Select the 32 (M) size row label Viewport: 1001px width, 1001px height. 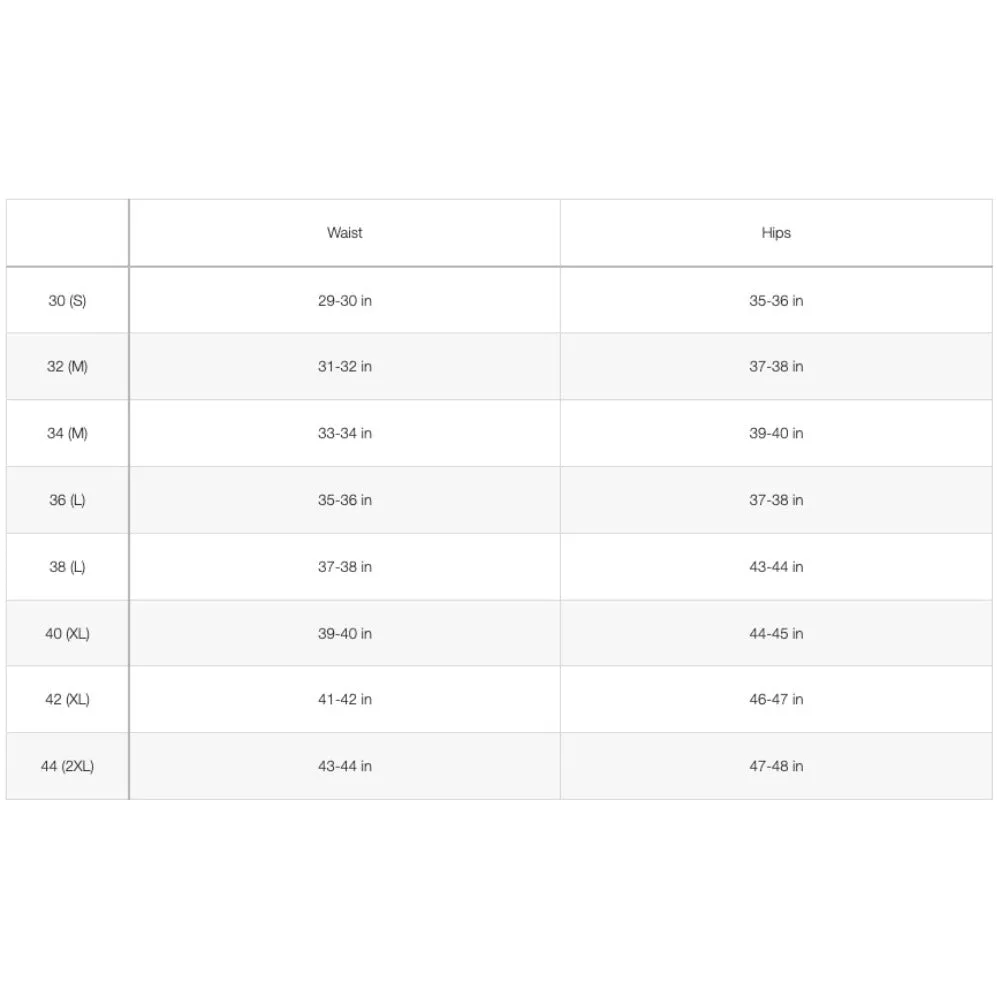pos(67,366)
